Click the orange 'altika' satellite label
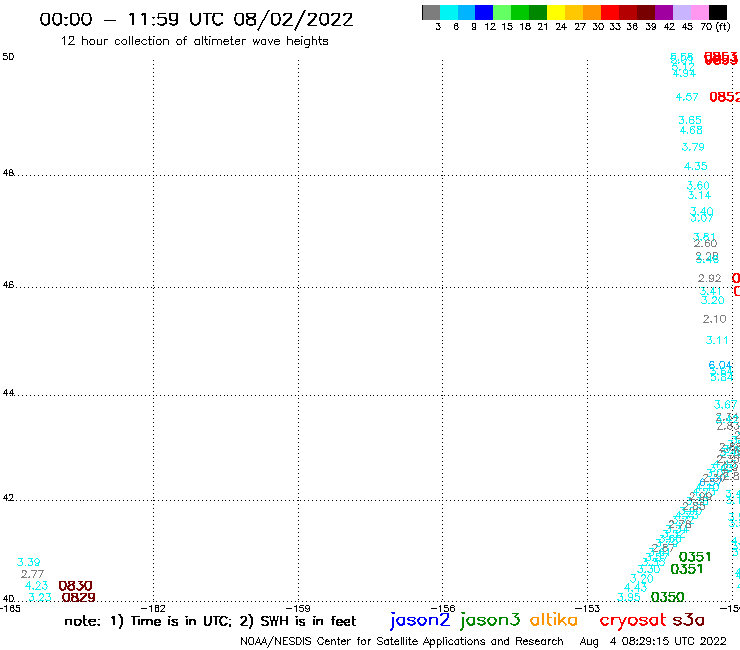 pyautogui.click(x=553, y=619)
